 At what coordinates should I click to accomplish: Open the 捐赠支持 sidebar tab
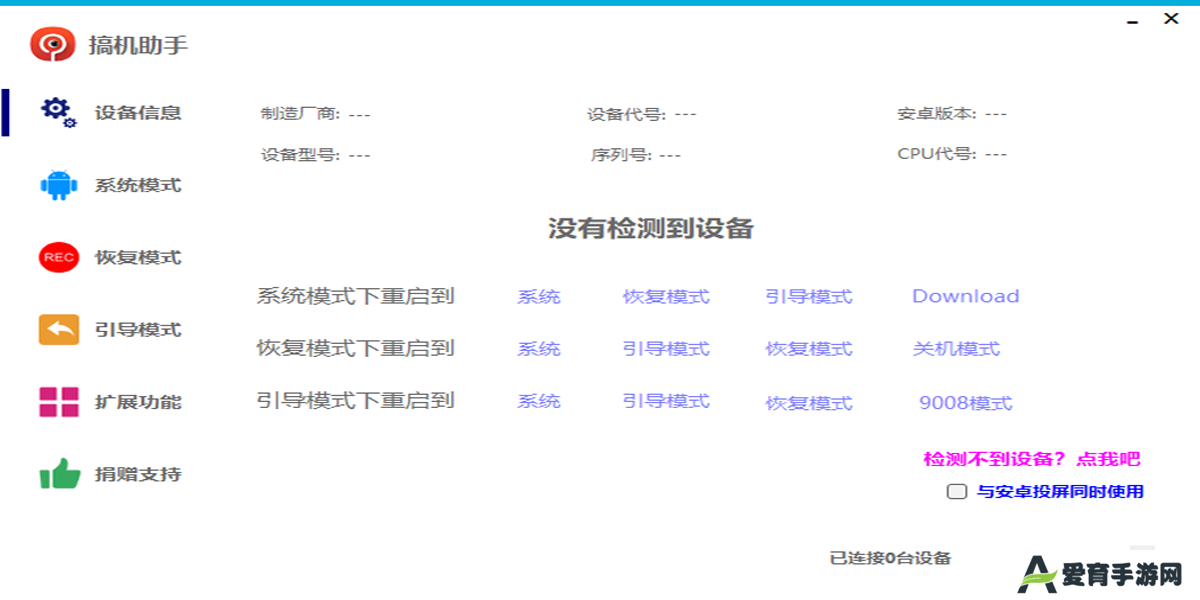point(138,474)
